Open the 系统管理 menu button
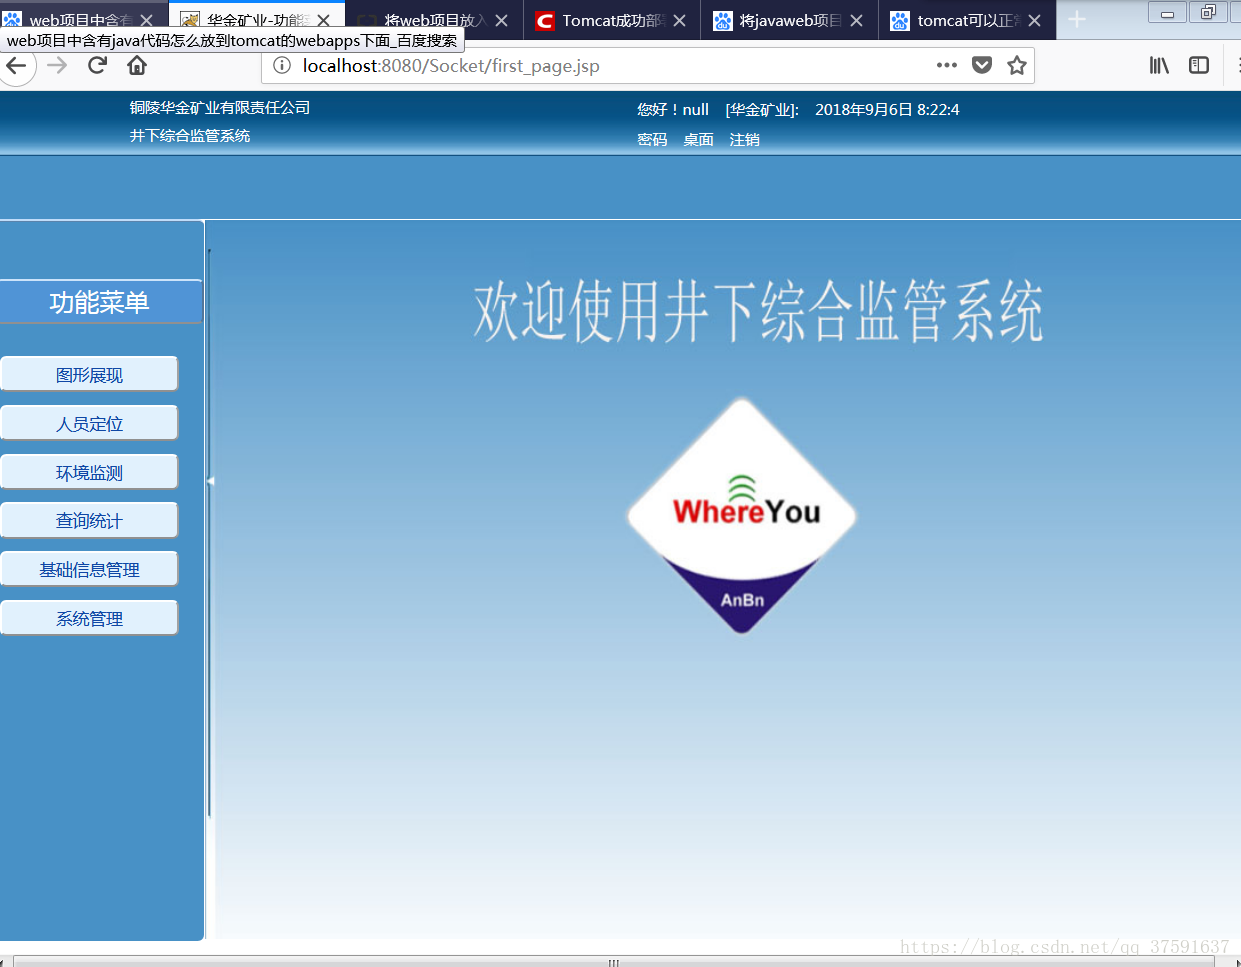This screenshot has height=967, width=1241. tap(89, 619)
